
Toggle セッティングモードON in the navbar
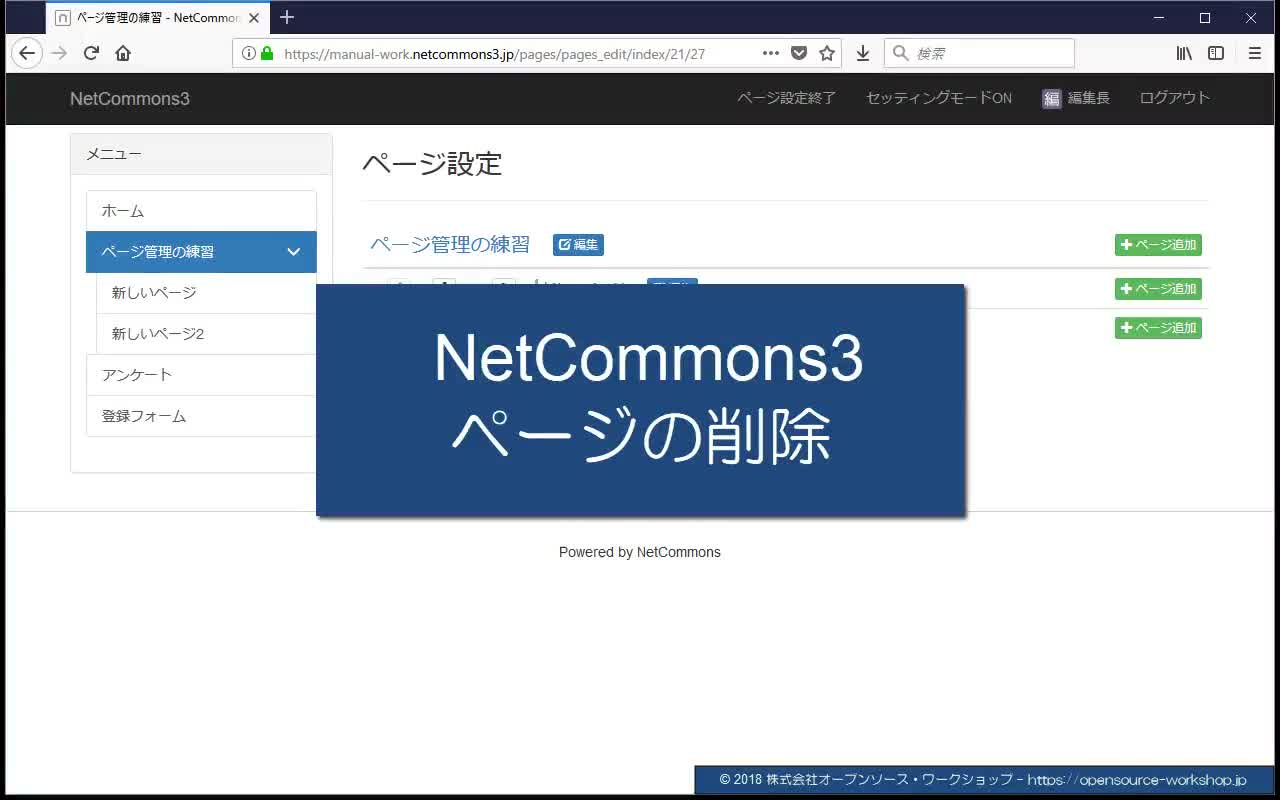(938, 98)
